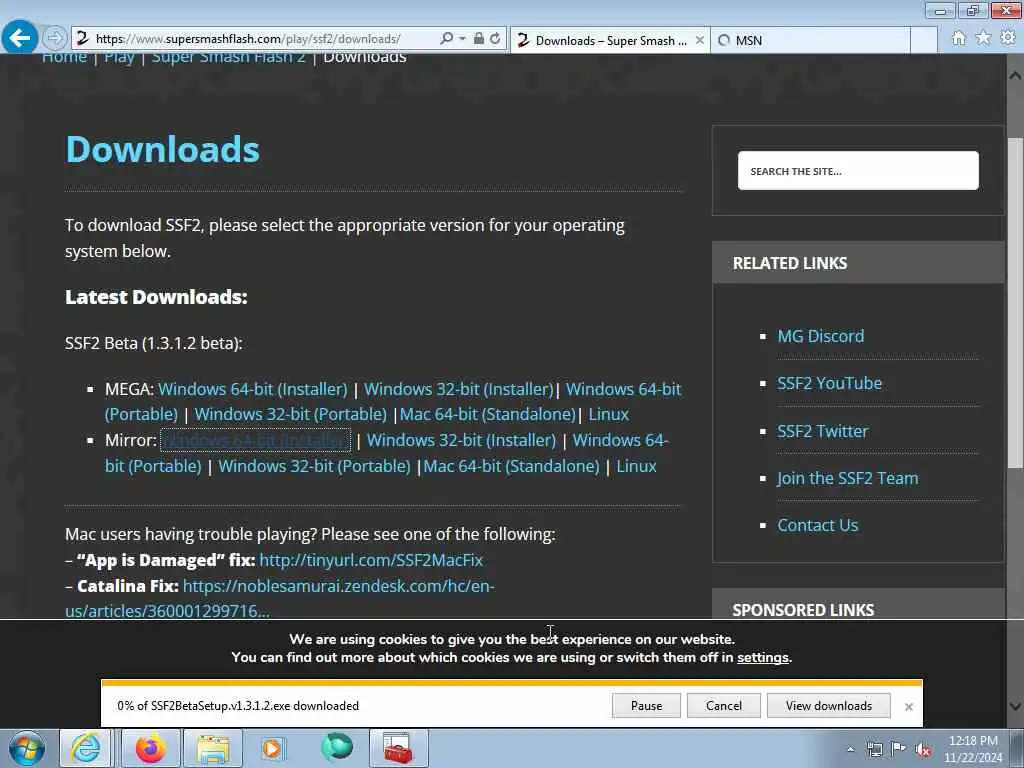This screenshot has height=768, width=1024.
Task: Open MEGA Windows 32-bit (Portable) link
Action: (291, 415)
